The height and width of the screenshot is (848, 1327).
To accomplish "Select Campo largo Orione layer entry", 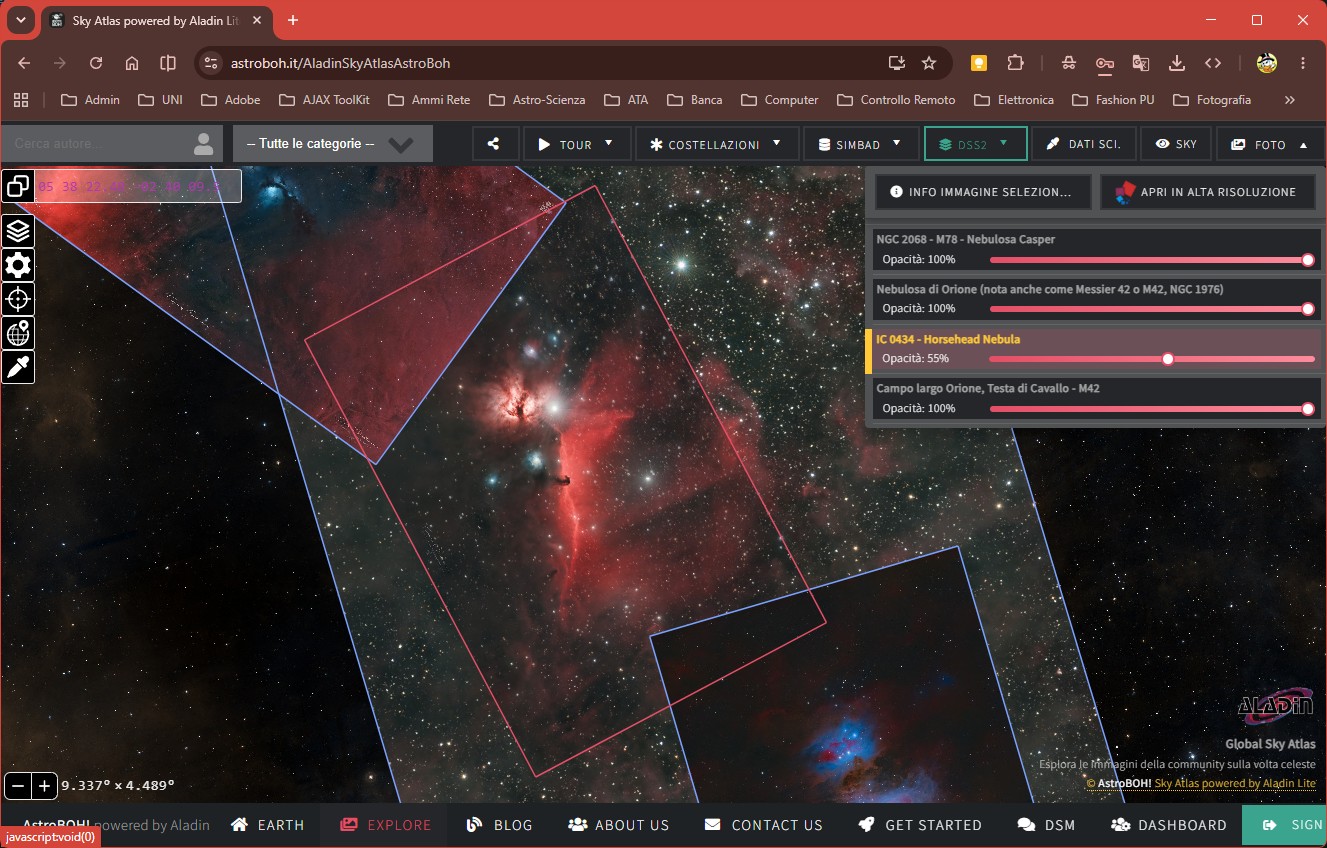I will (x=1095, y=398).
